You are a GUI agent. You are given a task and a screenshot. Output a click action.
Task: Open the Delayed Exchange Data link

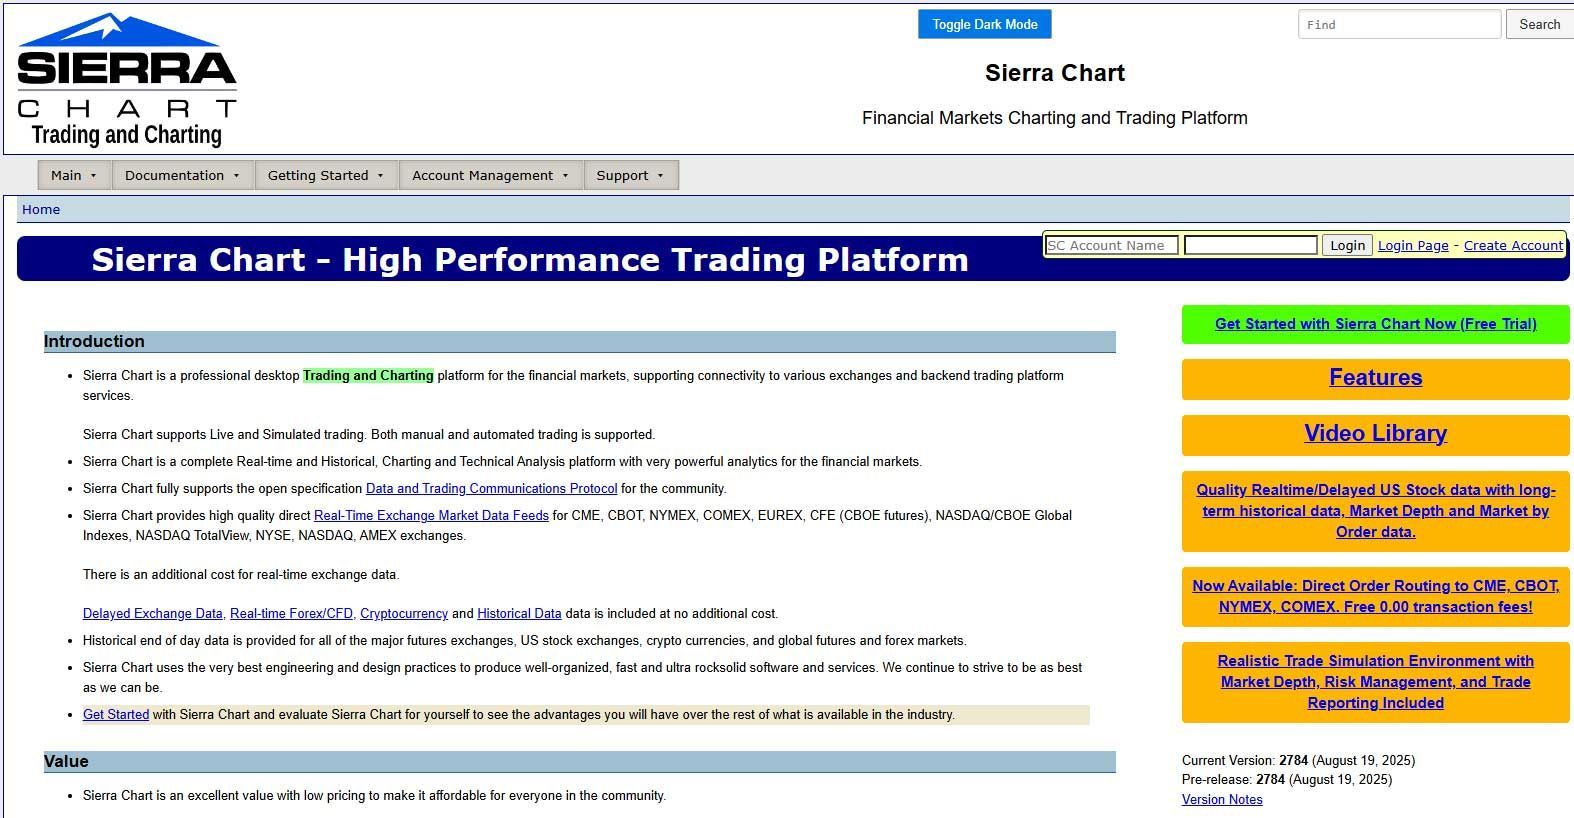tap(152, 613)
